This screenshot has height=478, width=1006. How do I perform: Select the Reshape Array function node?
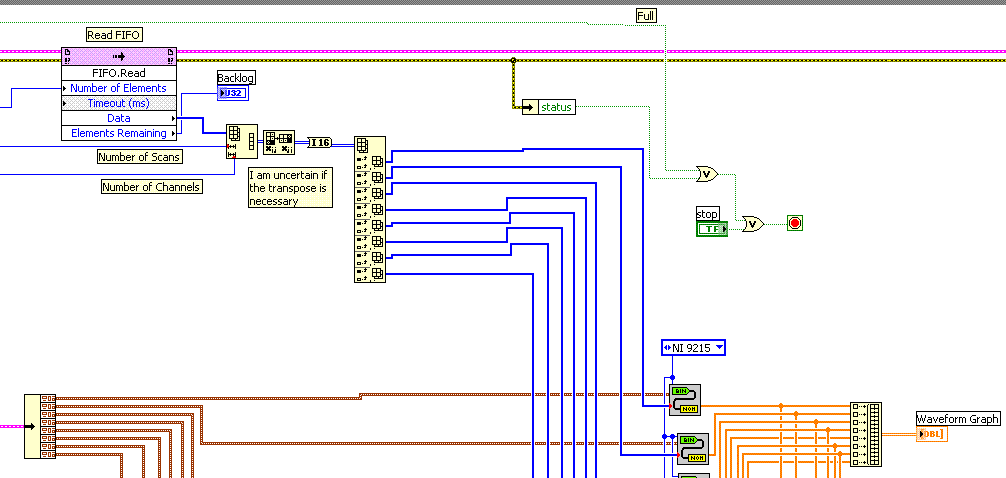(241, 142)
